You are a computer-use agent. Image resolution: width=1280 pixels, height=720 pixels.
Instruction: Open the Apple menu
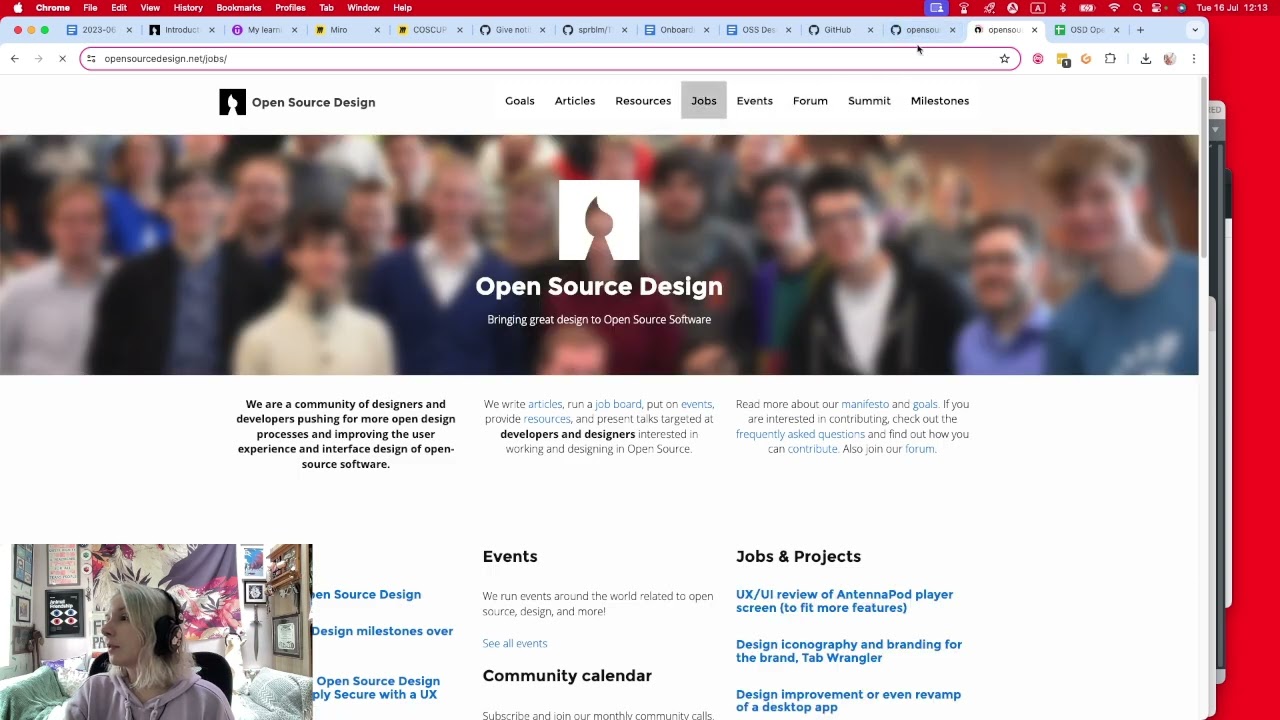(x=18, y=8)
